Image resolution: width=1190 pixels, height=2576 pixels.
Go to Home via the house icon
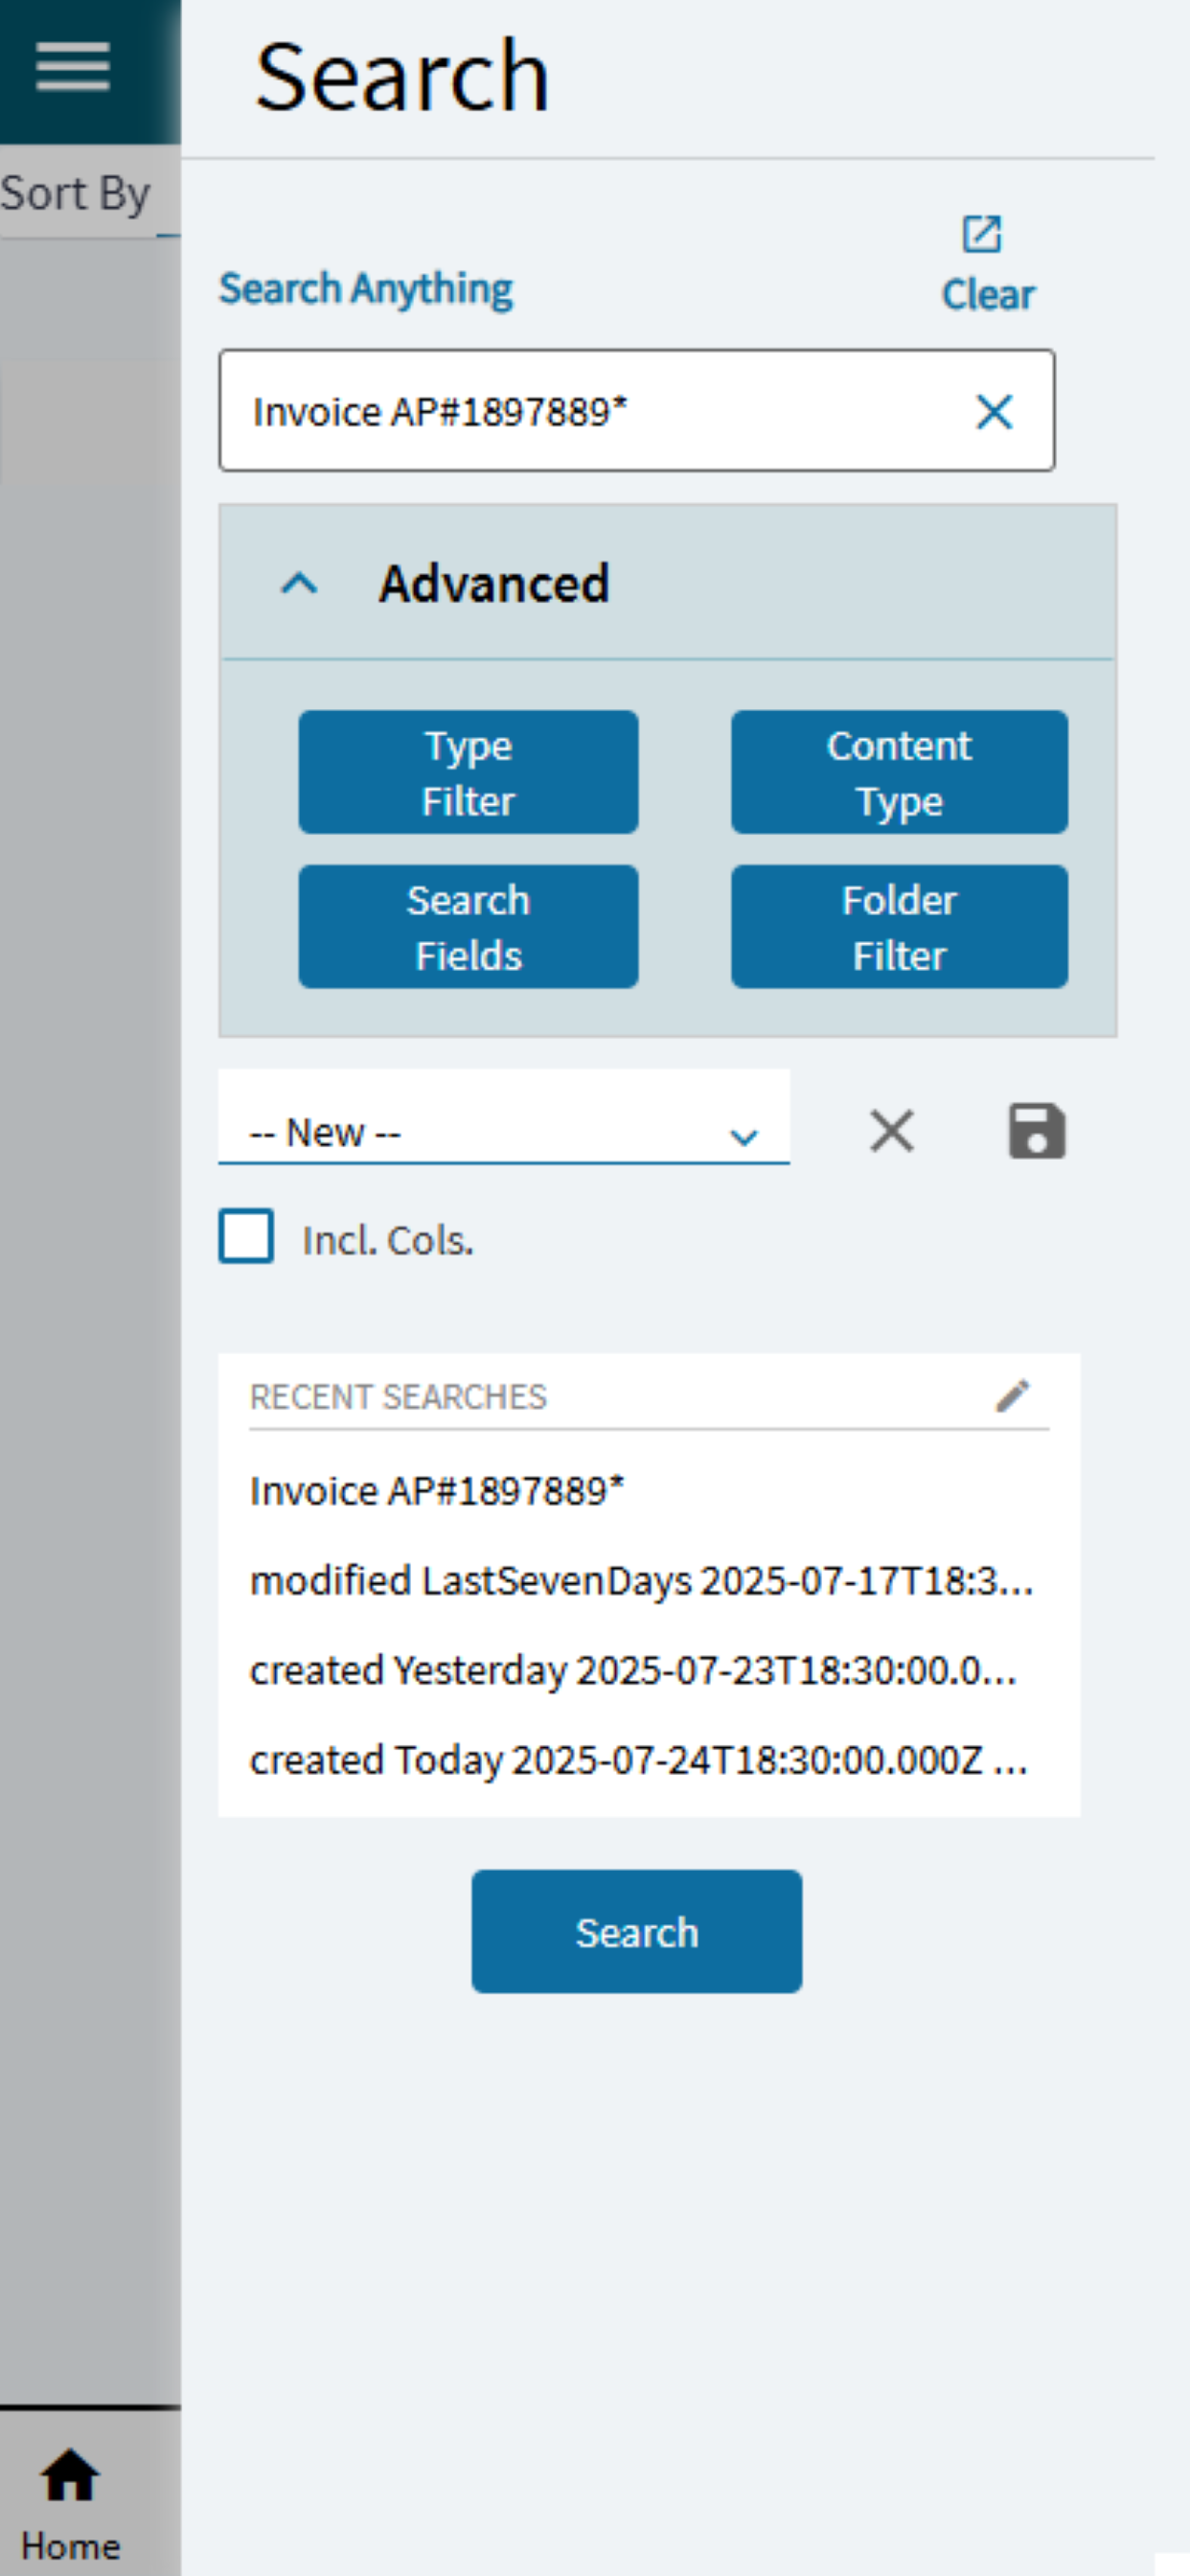(x=70, y=2475)
